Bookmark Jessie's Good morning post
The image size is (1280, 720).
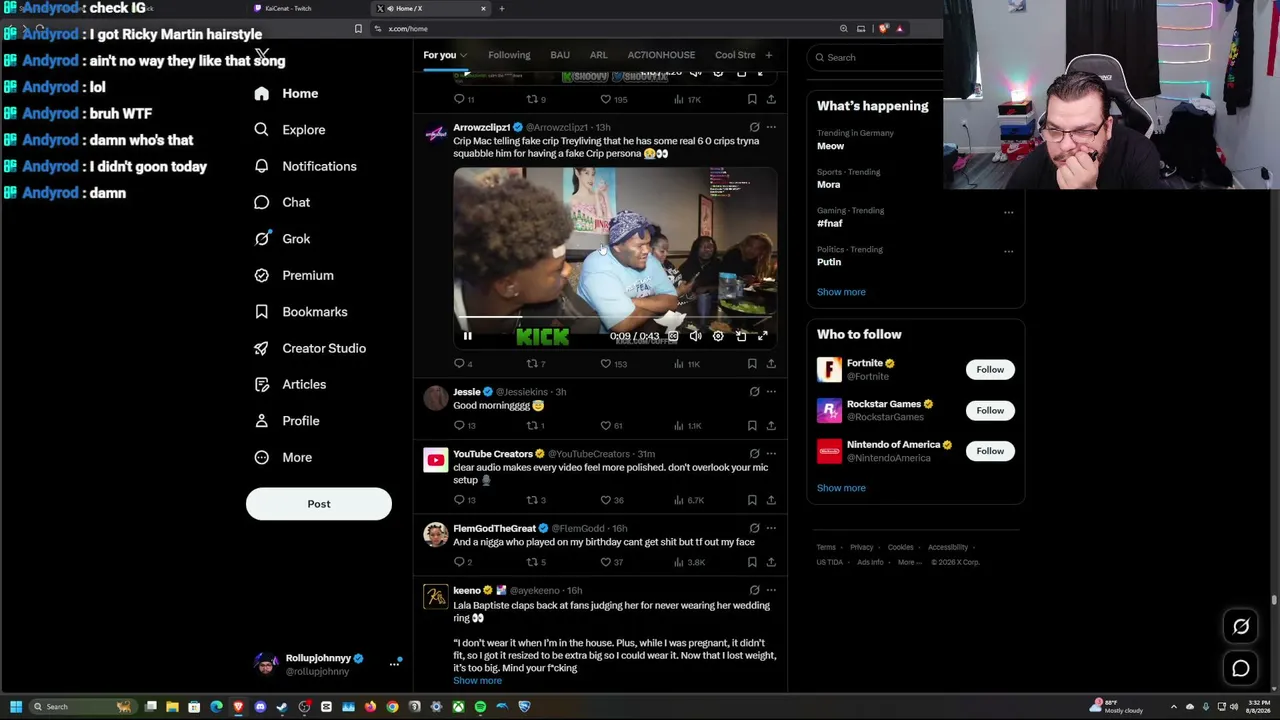[752, 426]
